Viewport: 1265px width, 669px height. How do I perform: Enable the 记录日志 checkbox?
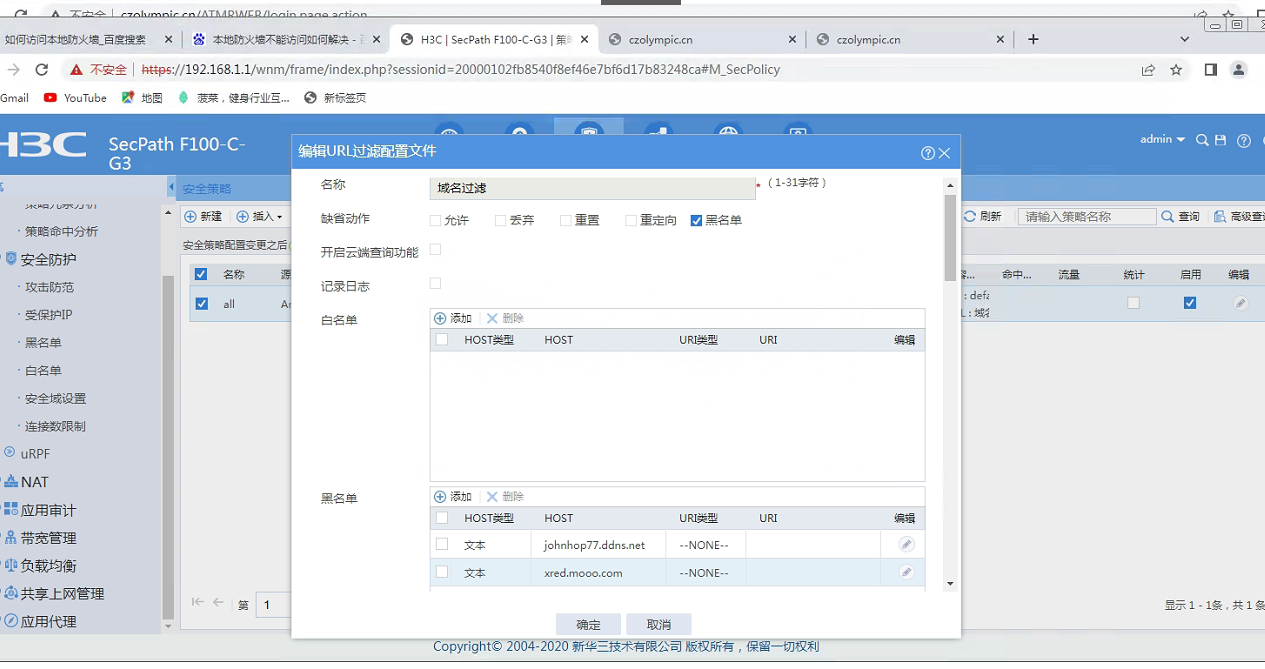[x=435, y=283]
